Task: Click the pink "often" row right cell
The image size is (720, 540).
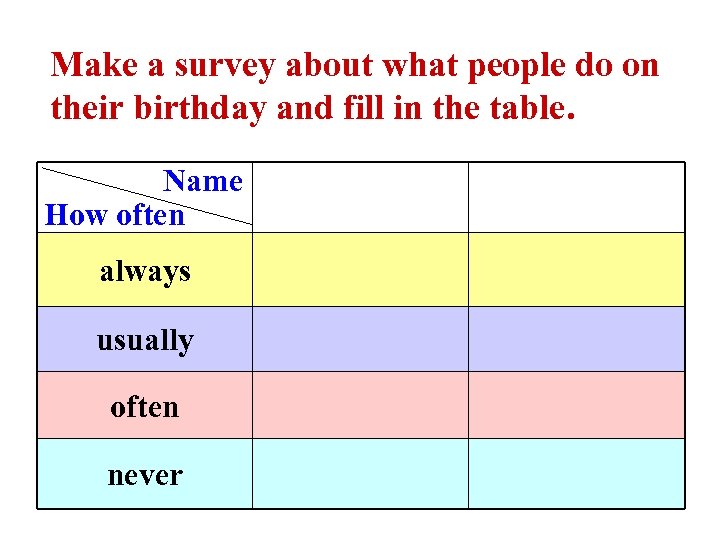Action: pyautogui.click(x=577, y=406)
